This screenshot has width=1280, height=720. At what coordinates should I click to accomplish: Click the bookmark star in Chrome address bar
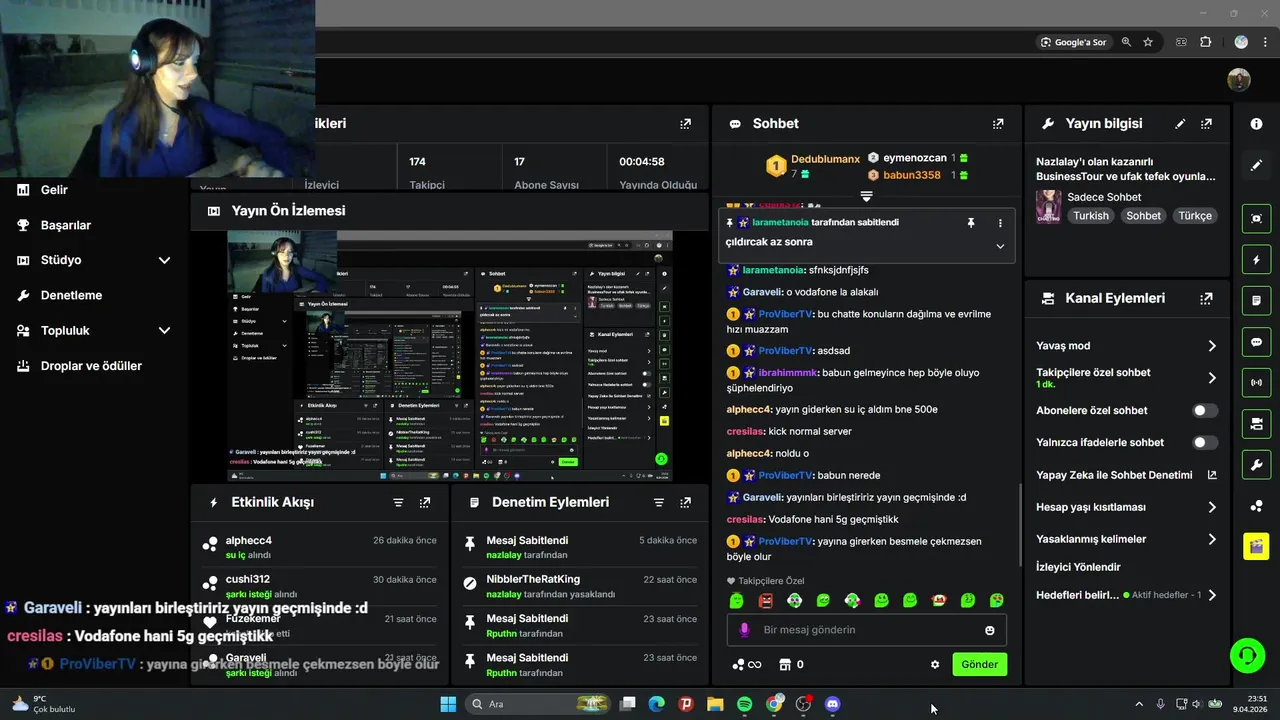[1148, 42]
